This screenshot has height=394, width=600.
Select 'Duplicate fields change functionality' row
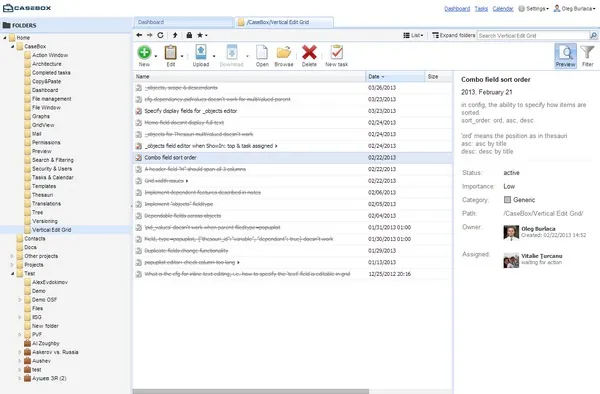pyautogui.click(x=293, y=251)
